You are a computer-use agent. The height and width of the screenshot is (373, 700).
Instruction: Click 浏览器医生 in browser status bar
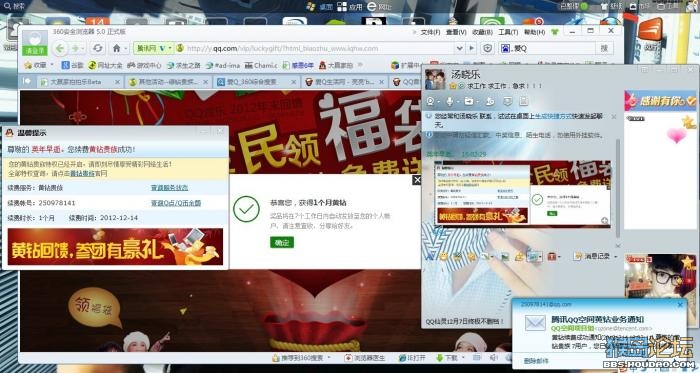(x=364, y=358)
